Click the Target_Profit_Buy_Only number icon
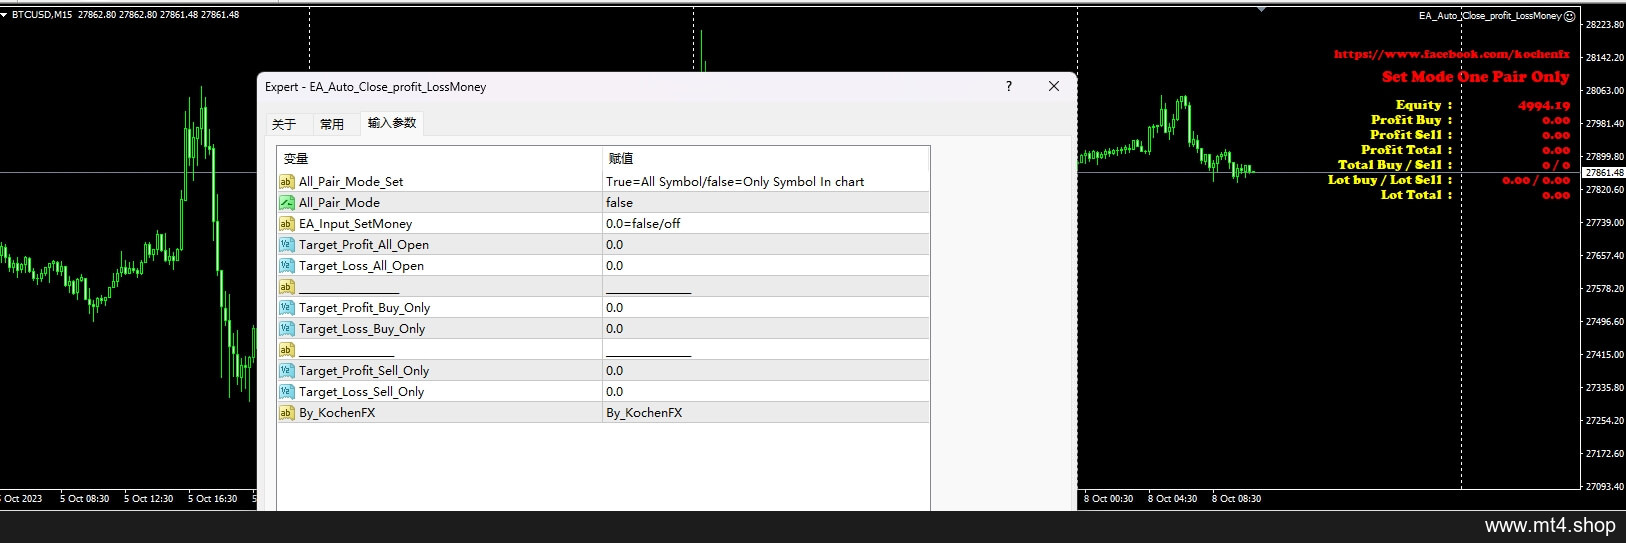 click(286, 308)
